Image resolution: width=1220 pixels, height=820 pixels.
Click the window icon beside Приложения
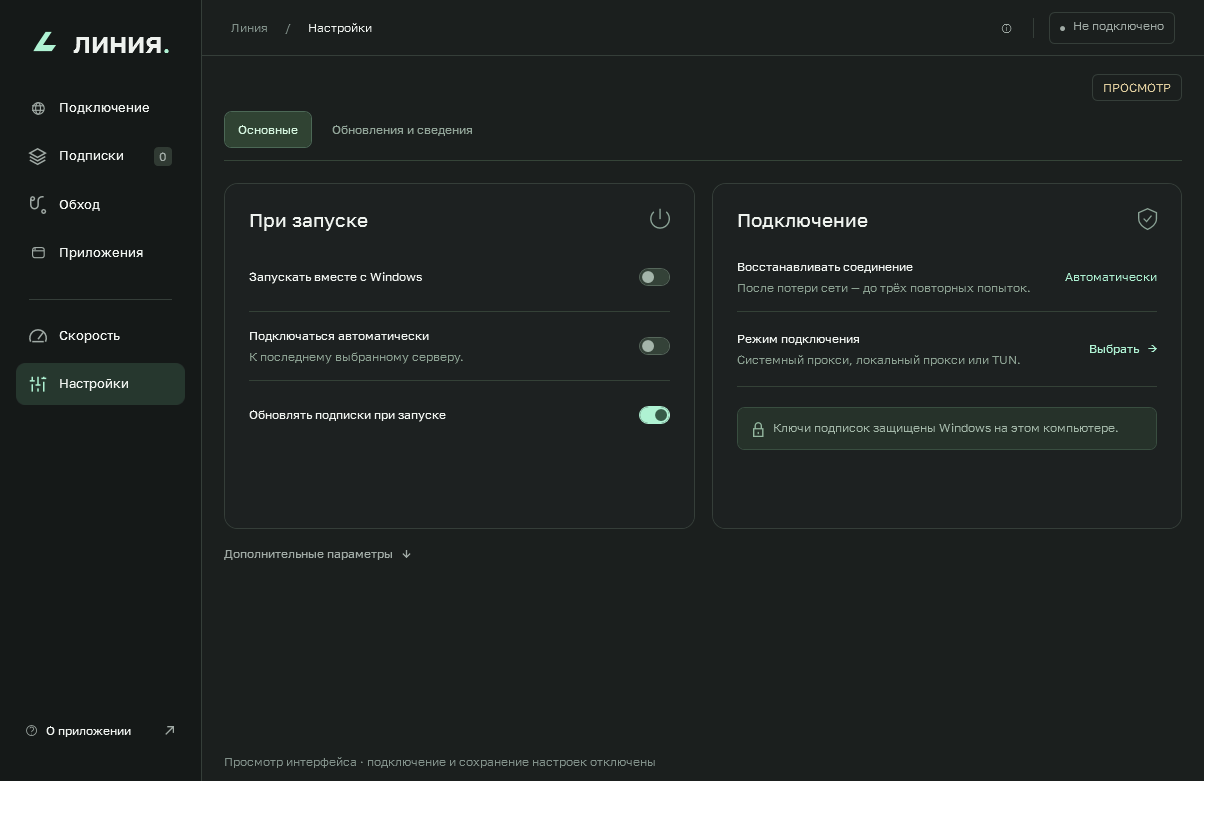pyautogui.click(x=38, y=253)
